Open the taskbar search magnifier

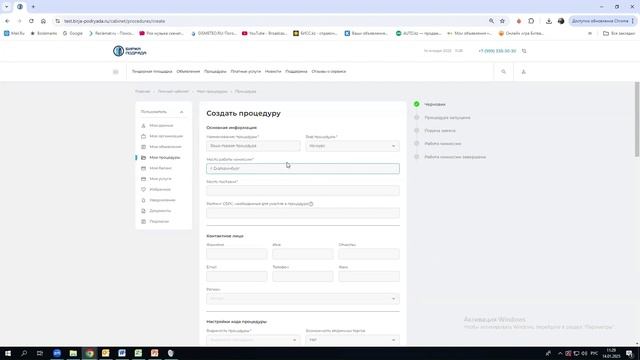click(24, 353)
